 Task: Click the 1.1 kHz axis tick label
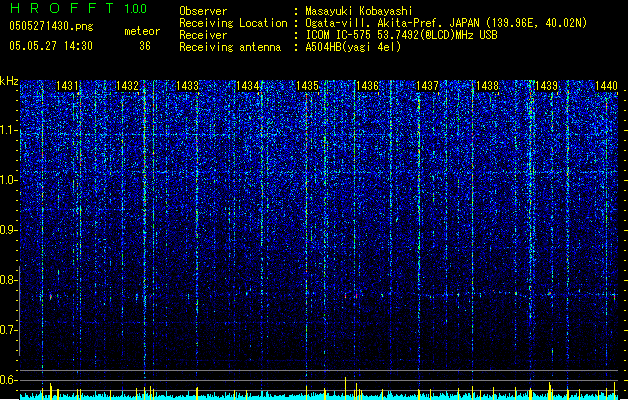click(x=9, y=130)
